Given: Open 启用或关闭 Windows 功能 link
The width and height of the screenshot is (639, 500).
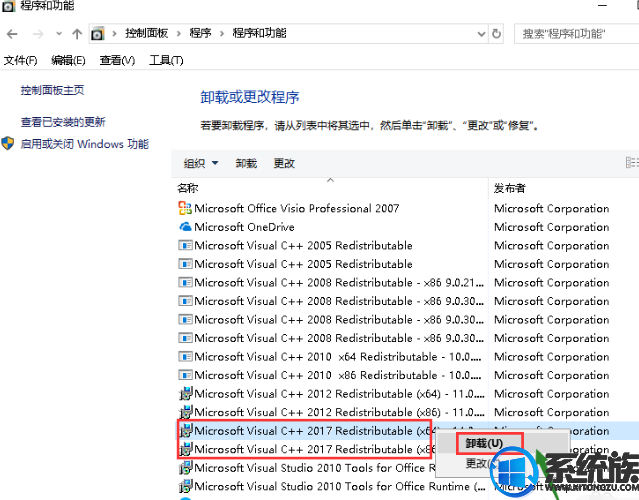Looking at the screenshot, I should [85, 144].
